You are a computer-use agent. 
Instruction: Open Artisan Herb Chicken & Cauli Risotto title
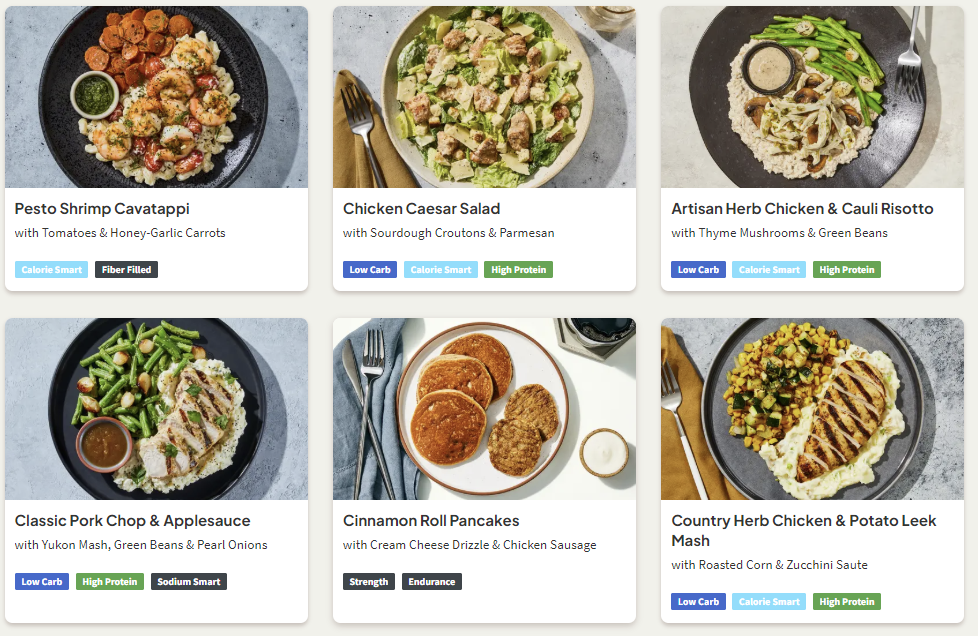click(x=802, y=209)
